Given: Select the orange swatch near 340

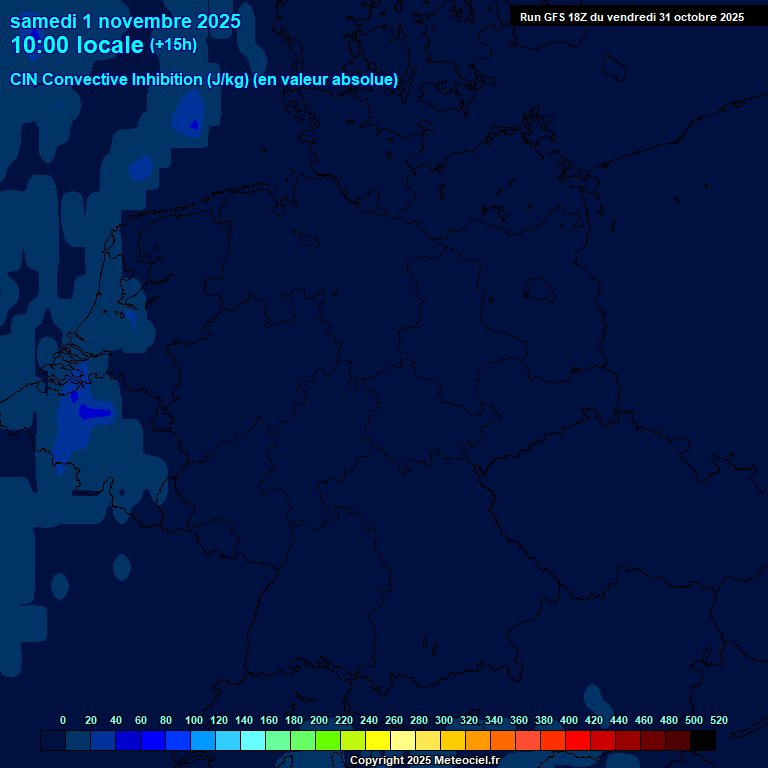Looking at the screenshot, I should point(503,741).
